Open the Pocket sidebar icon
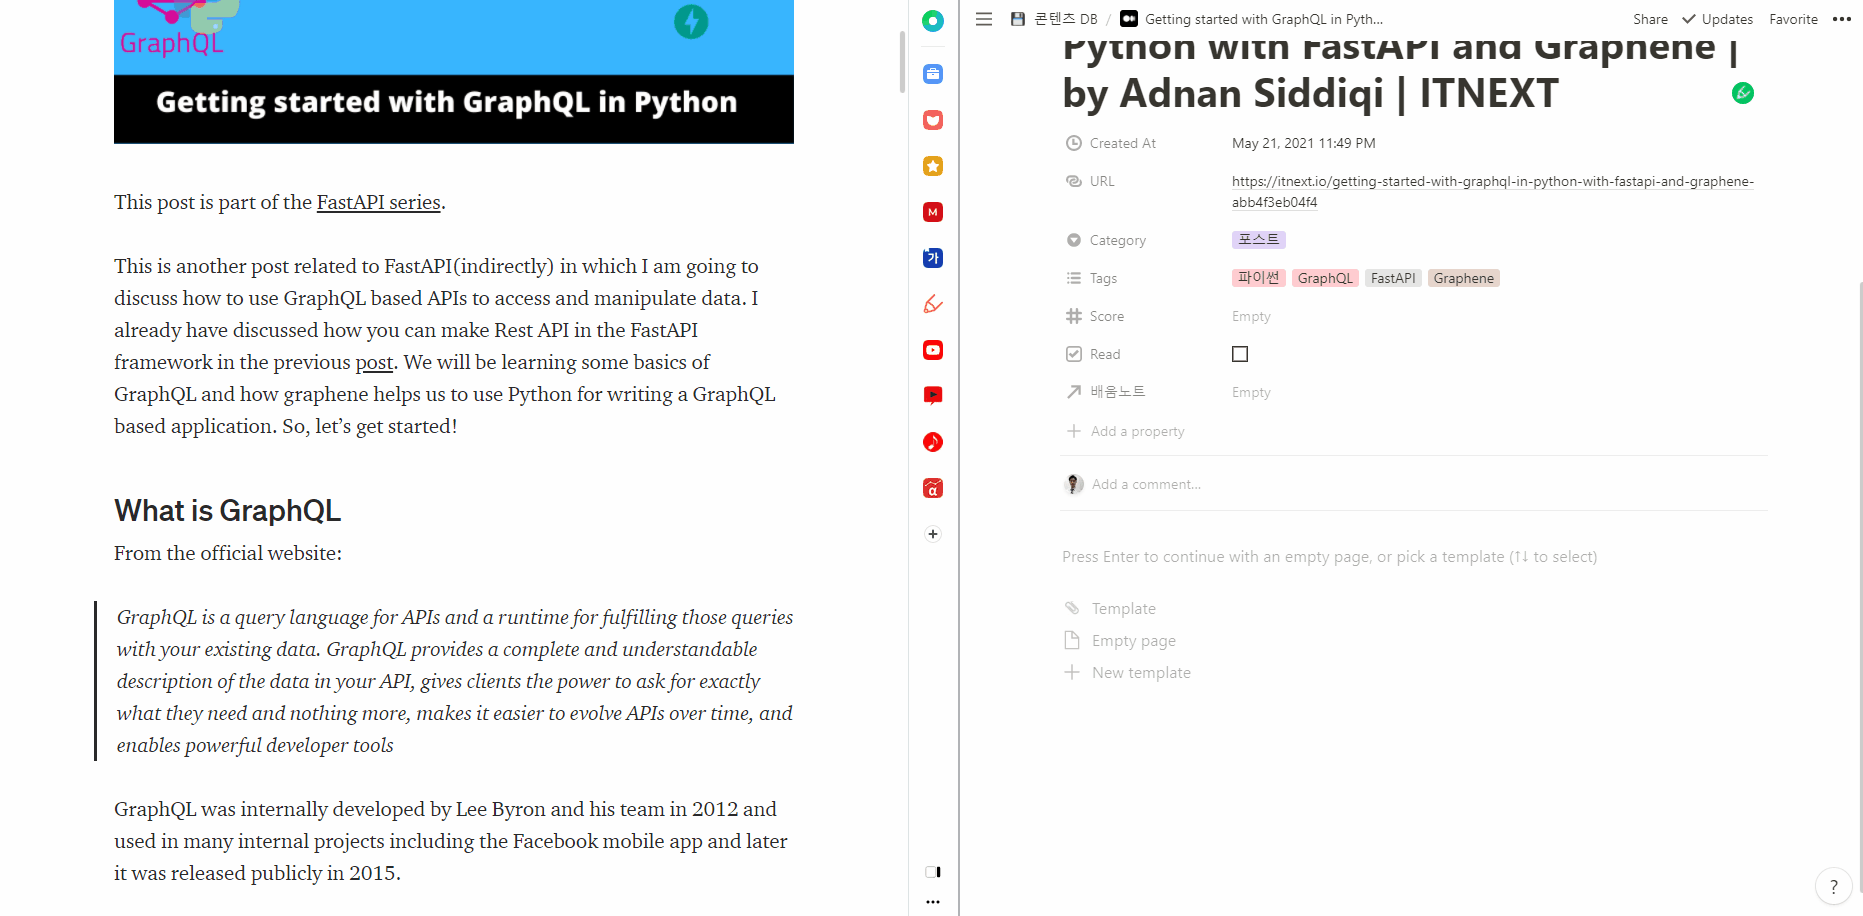 [x=933, y=120]
